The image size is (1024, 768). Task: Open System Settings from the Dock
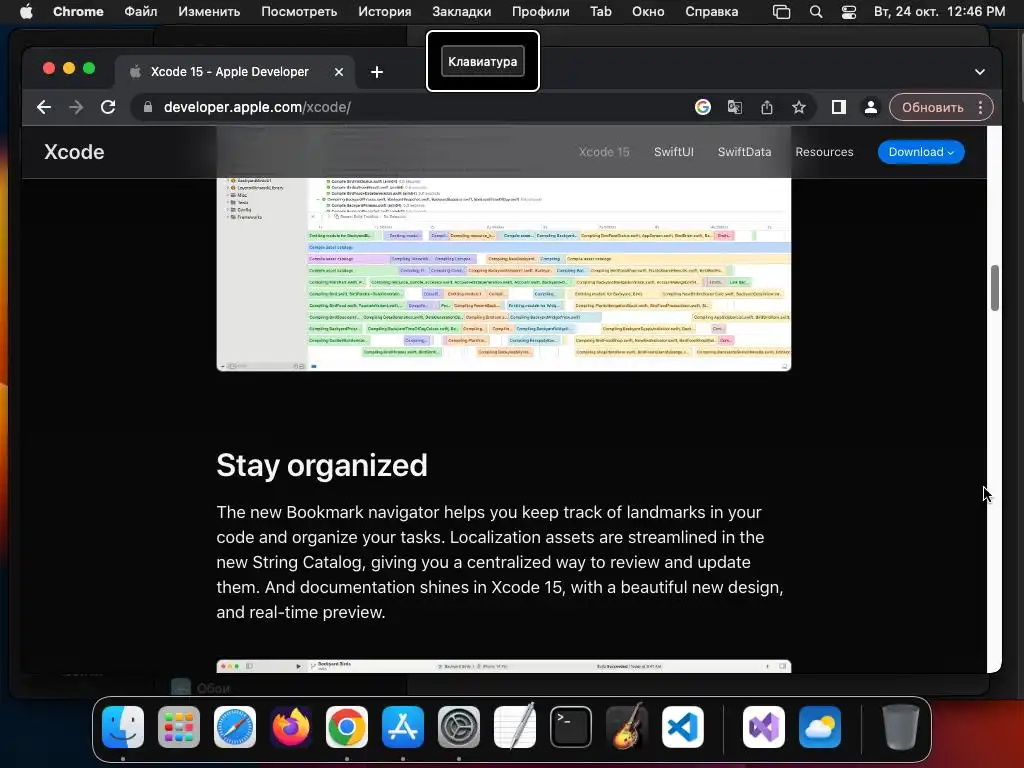pos(458,727)
